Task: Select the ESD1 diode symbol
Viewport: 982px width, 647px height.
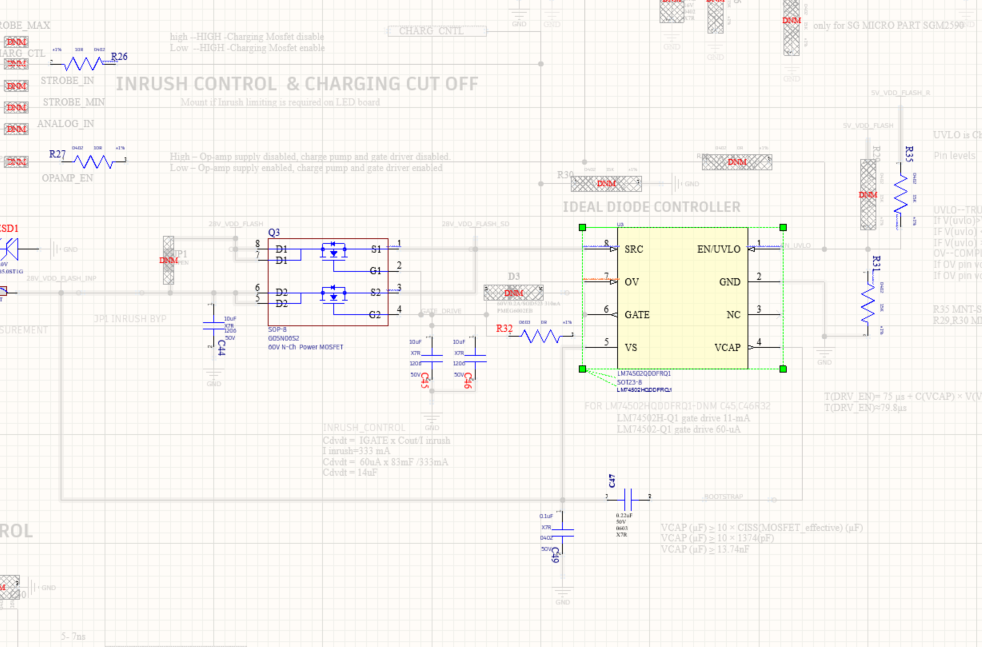Action: pyautogui.click(x=9, y=249)
